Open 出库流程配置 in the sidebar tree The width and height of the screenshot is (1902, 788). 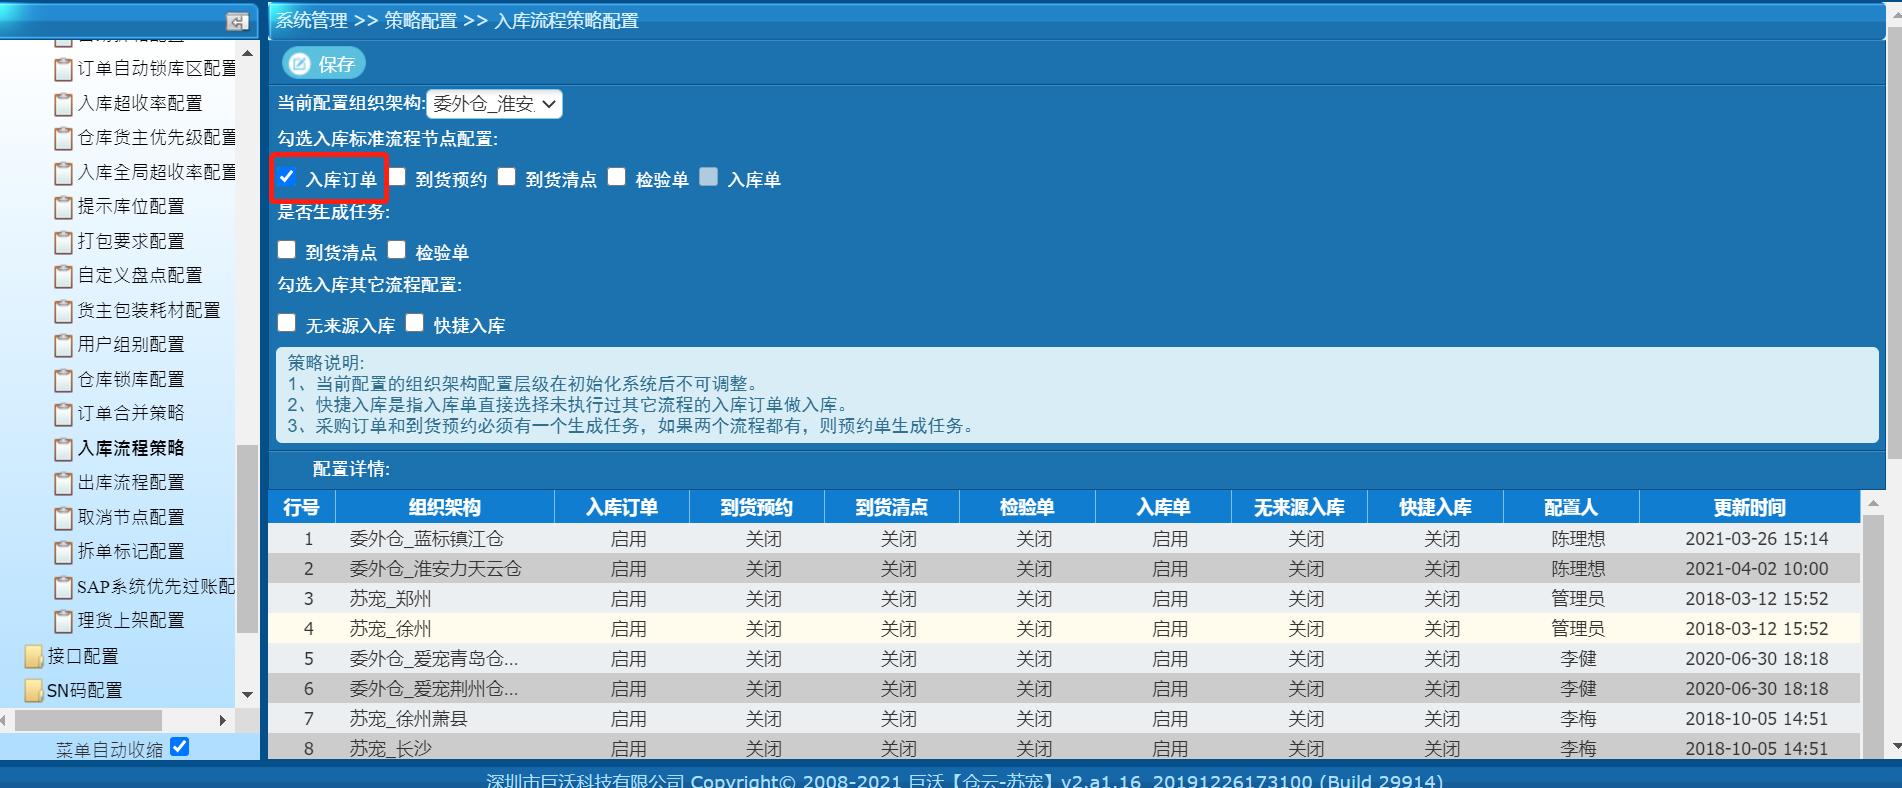pyautogui.click(x=131, y=483)
